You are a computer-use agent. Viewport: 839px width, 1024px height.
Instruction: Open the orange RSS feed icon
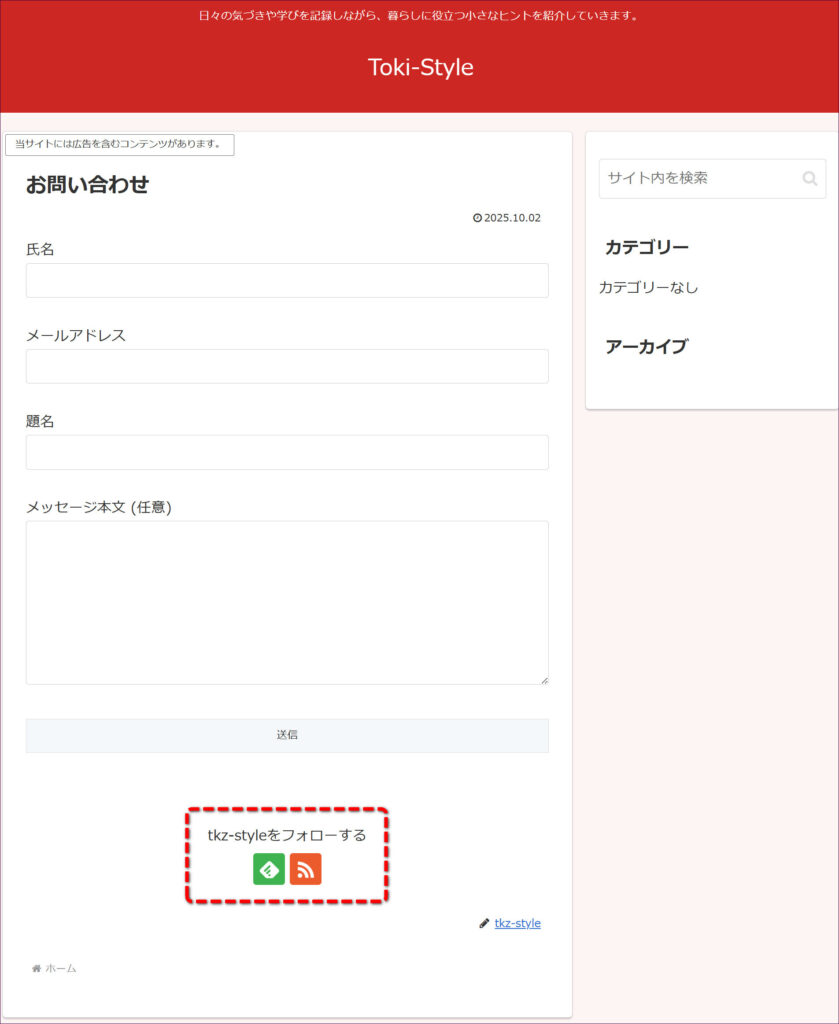(306, 870)
